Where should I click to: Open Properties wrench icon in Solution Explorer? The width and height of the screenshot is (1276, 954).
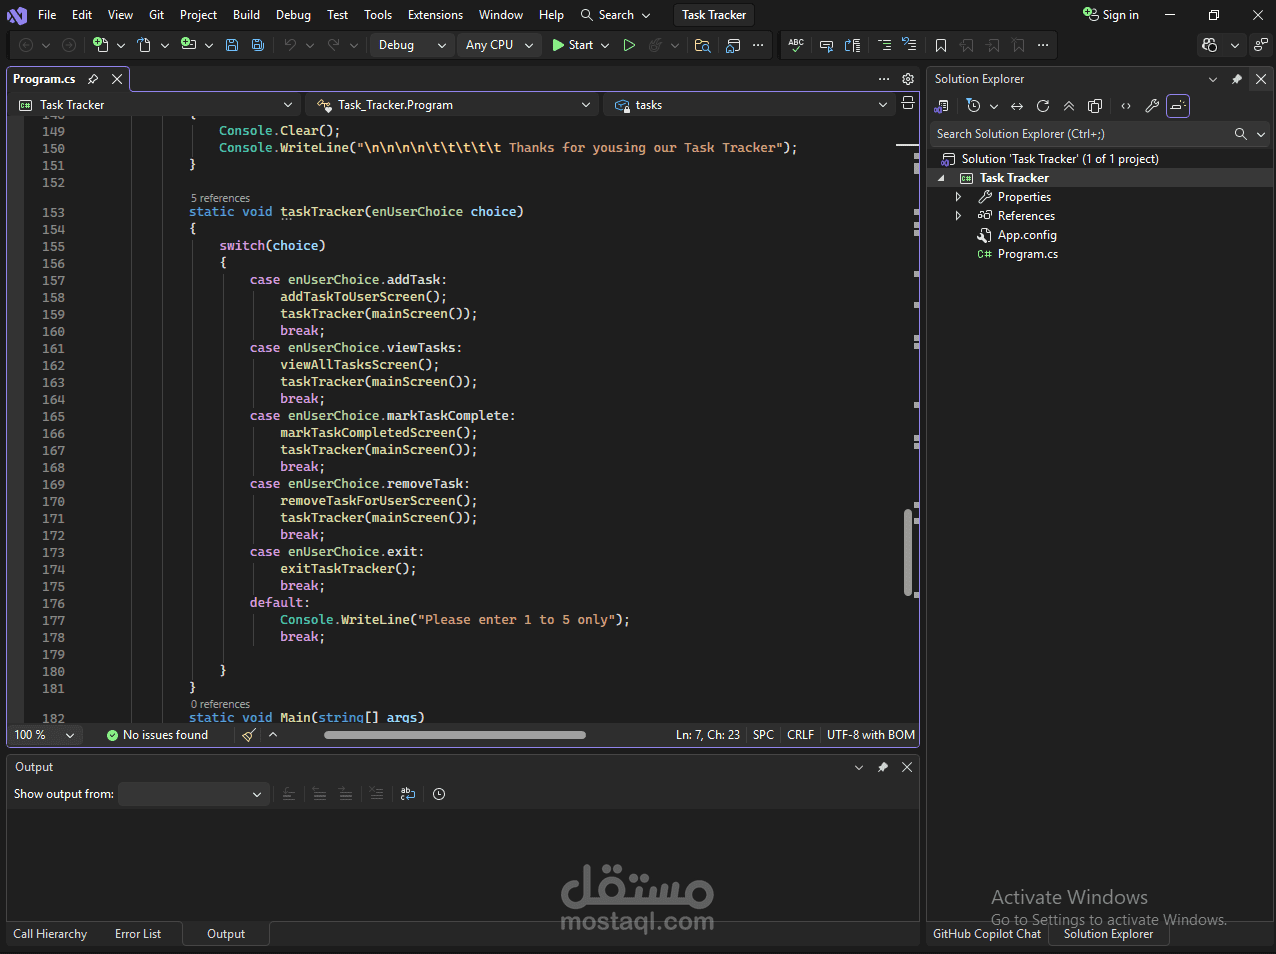[x=1152, y=106]
